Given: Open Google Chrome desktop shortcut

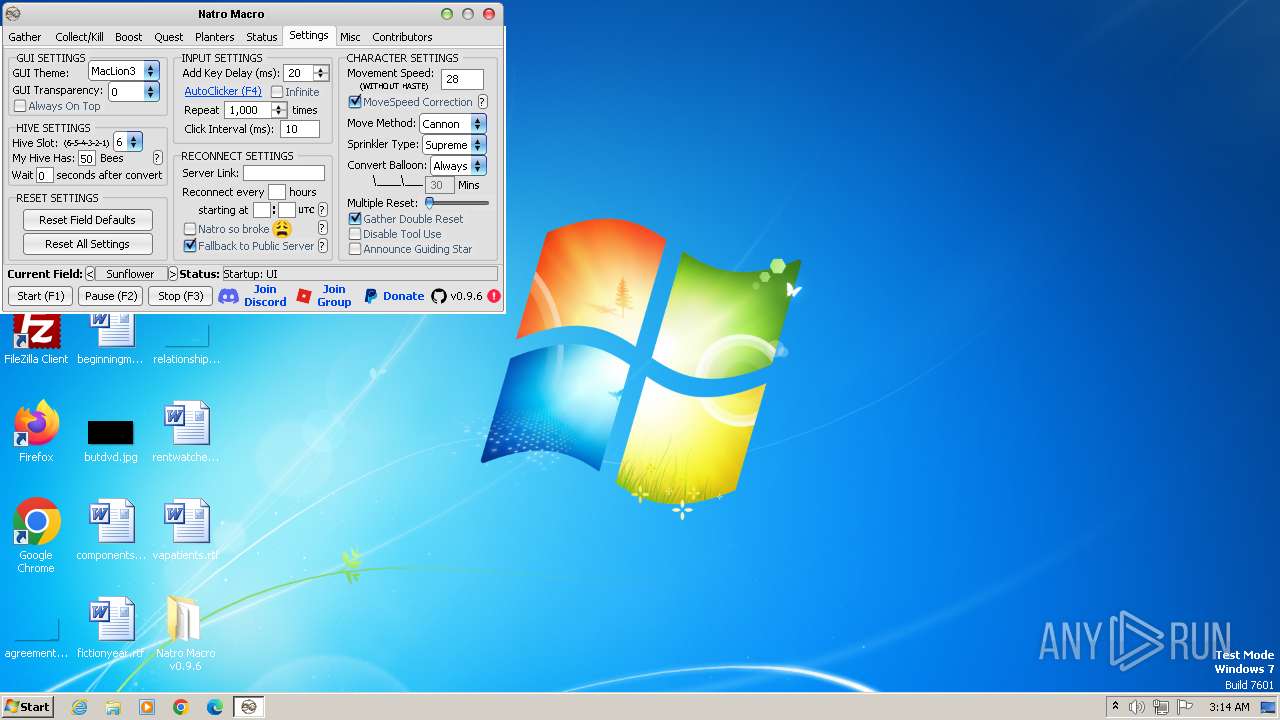Looking at the screenshot, I should point(36,535).
